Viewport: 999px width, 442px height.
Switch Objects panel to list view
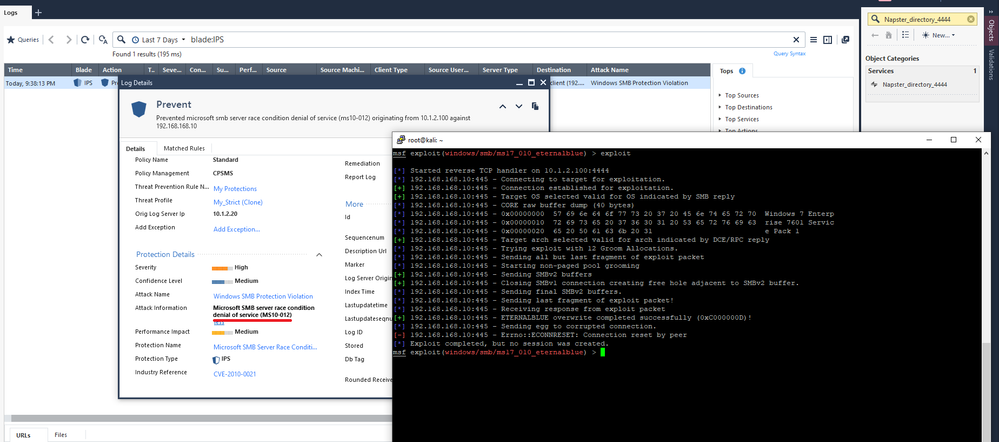905,35
